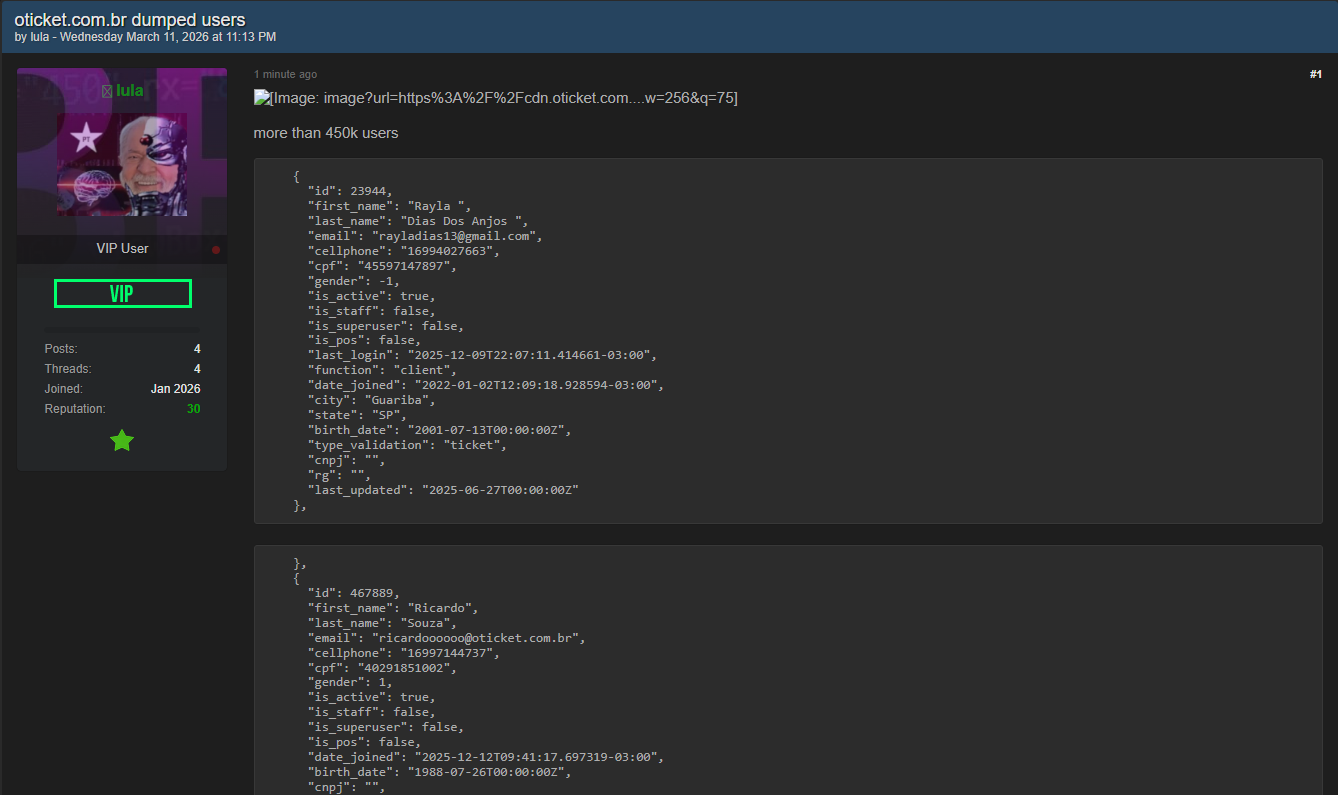
Task: Click the Posts count value
Action: (197, 349)
